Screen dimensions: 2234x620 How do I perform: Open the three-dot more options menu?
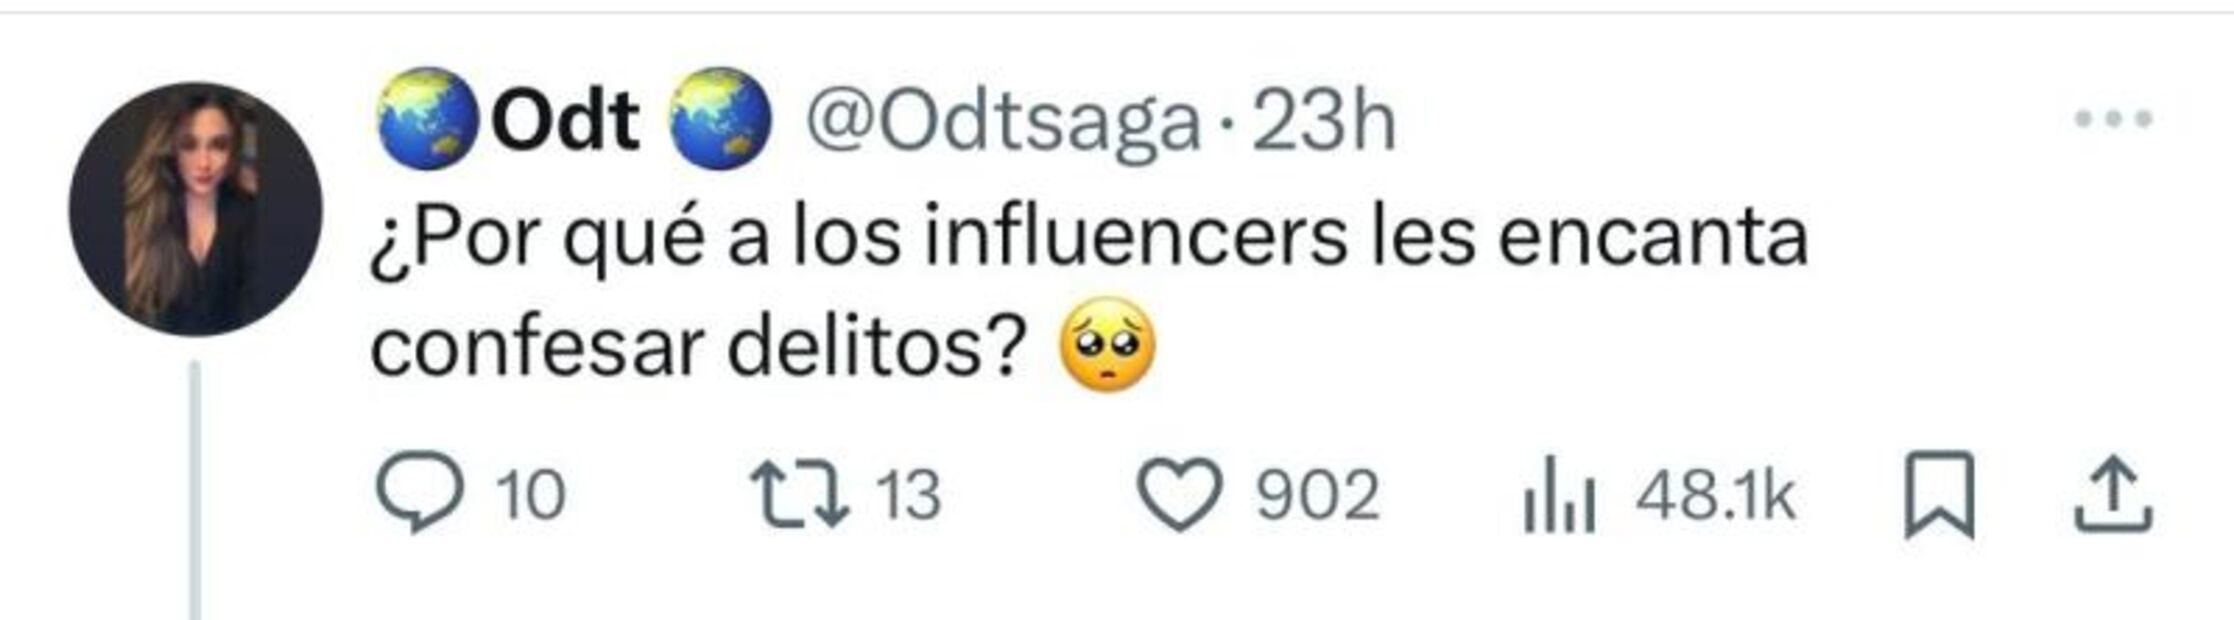pos(2113,119)
